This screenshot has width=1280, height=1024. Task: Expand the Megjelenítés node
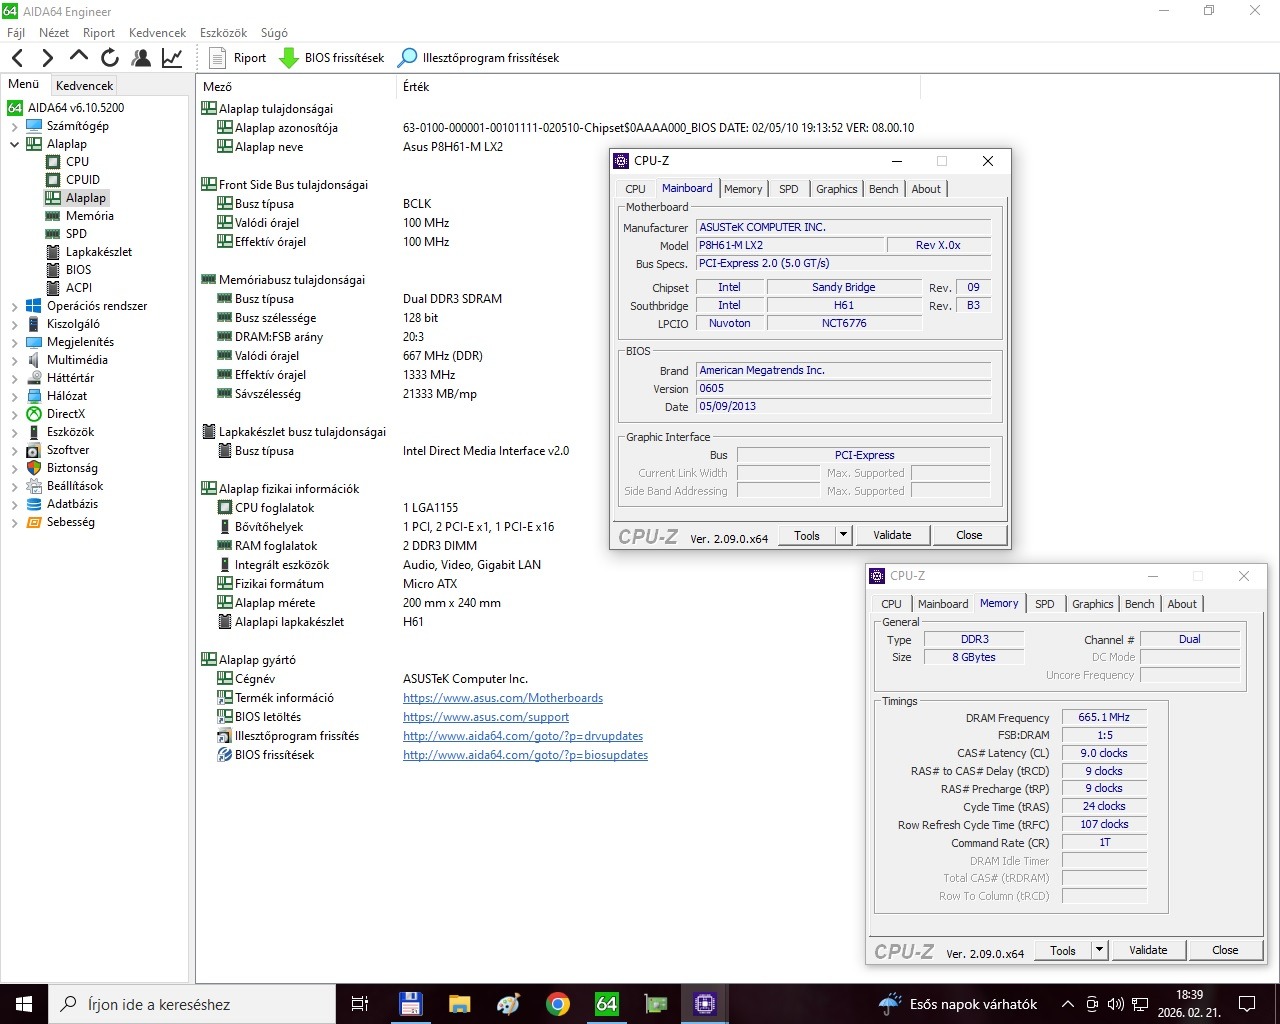click(x=14, y=342)
